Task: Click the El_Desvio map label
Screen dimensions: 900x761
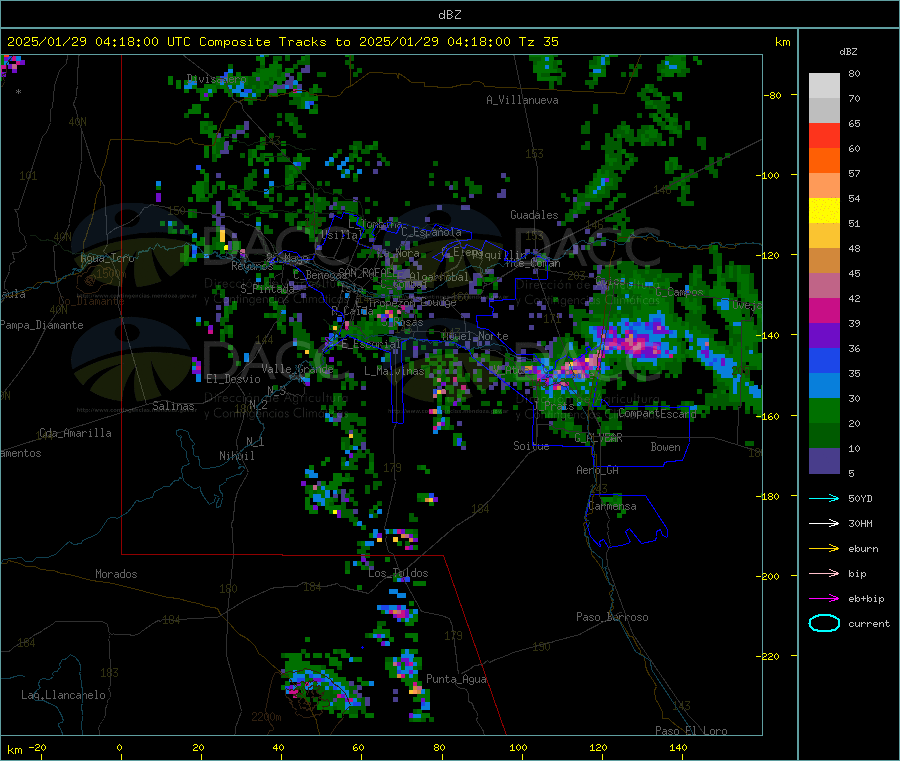Action: [x=234, y=379]
